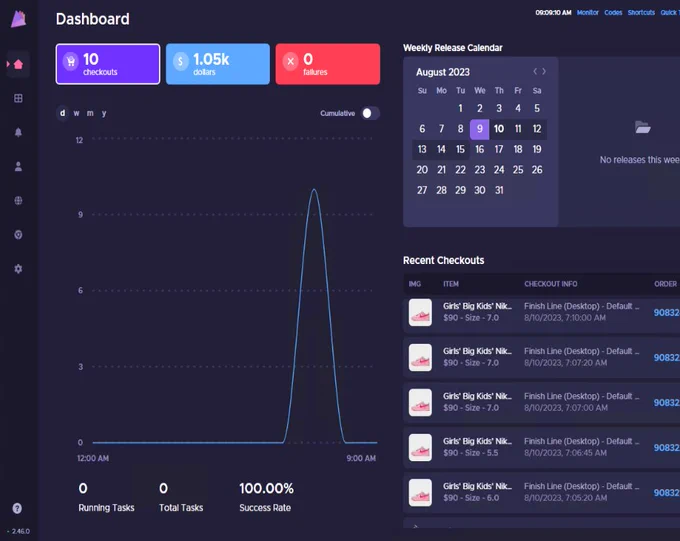Open order number link for 7:05:20 AM checkout
Screen dimensions: 680x541
click(x=667, y=493)
